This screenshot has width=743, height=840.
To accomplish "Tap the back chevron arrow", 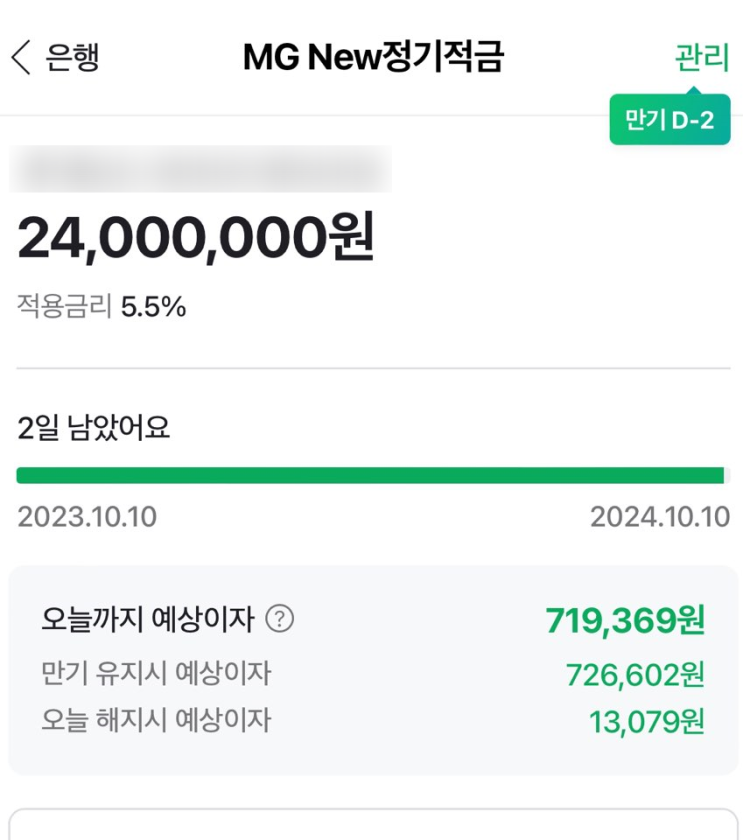I will tap(21, 57).
